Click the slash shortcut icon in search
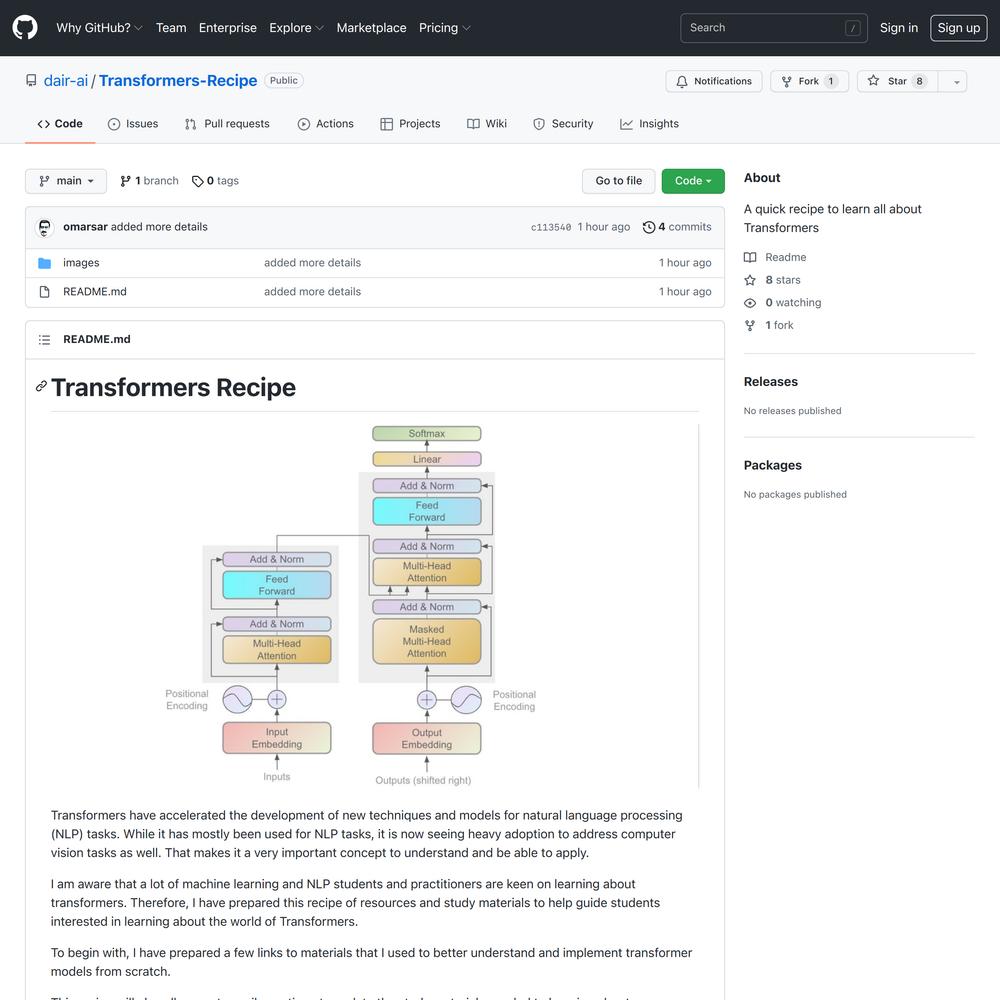Screen dimensions: 1000x1000 [852, 28]
